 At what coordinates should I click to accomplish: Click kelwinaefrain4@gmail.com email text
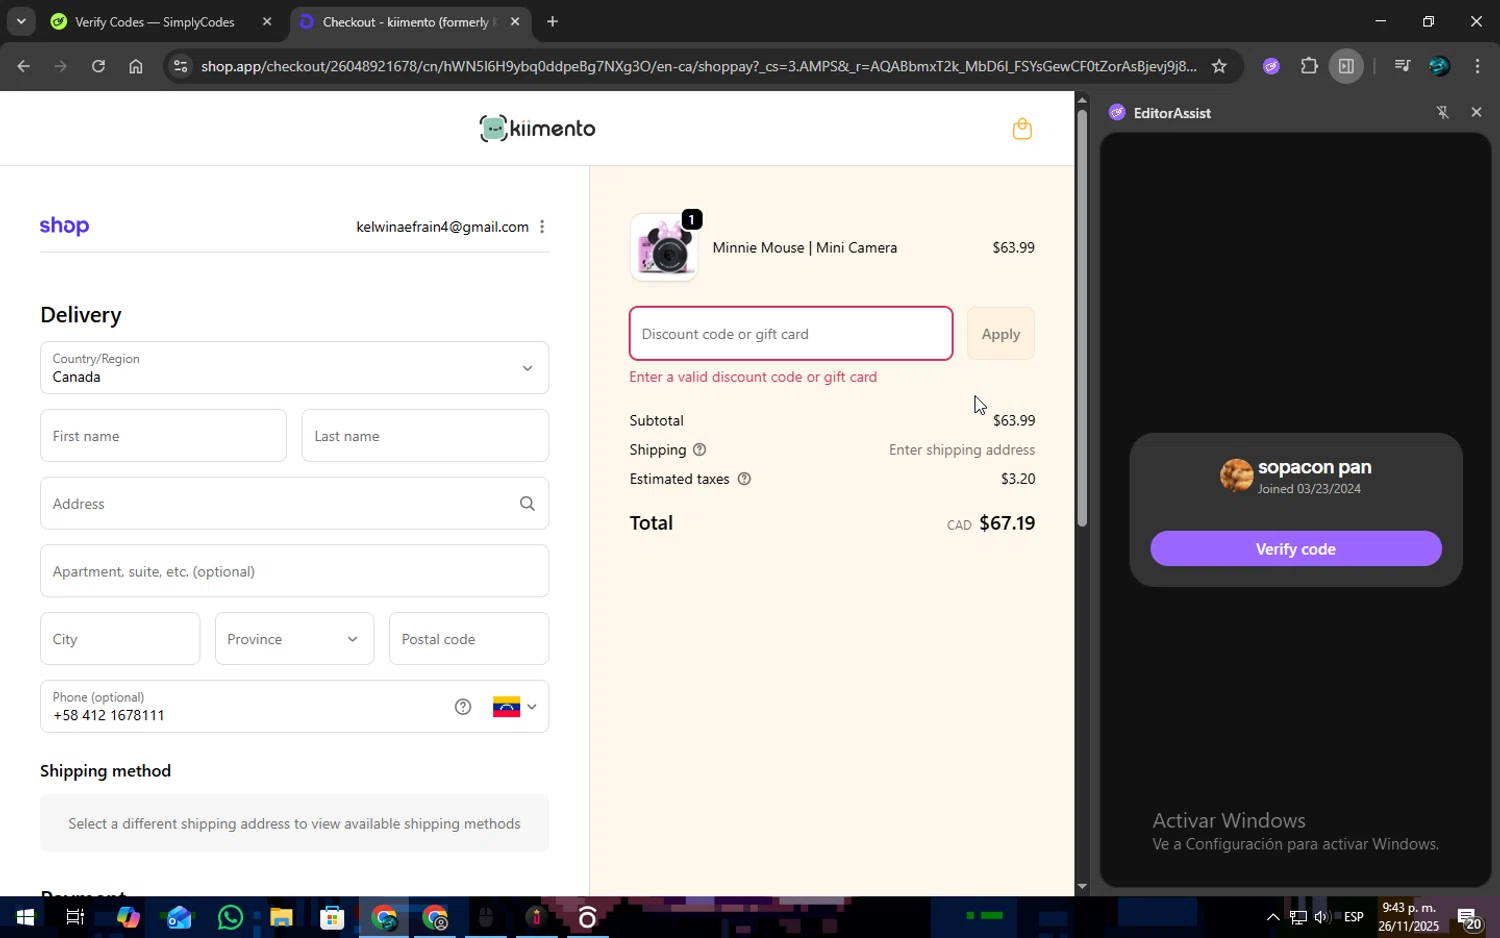(442, 227)
